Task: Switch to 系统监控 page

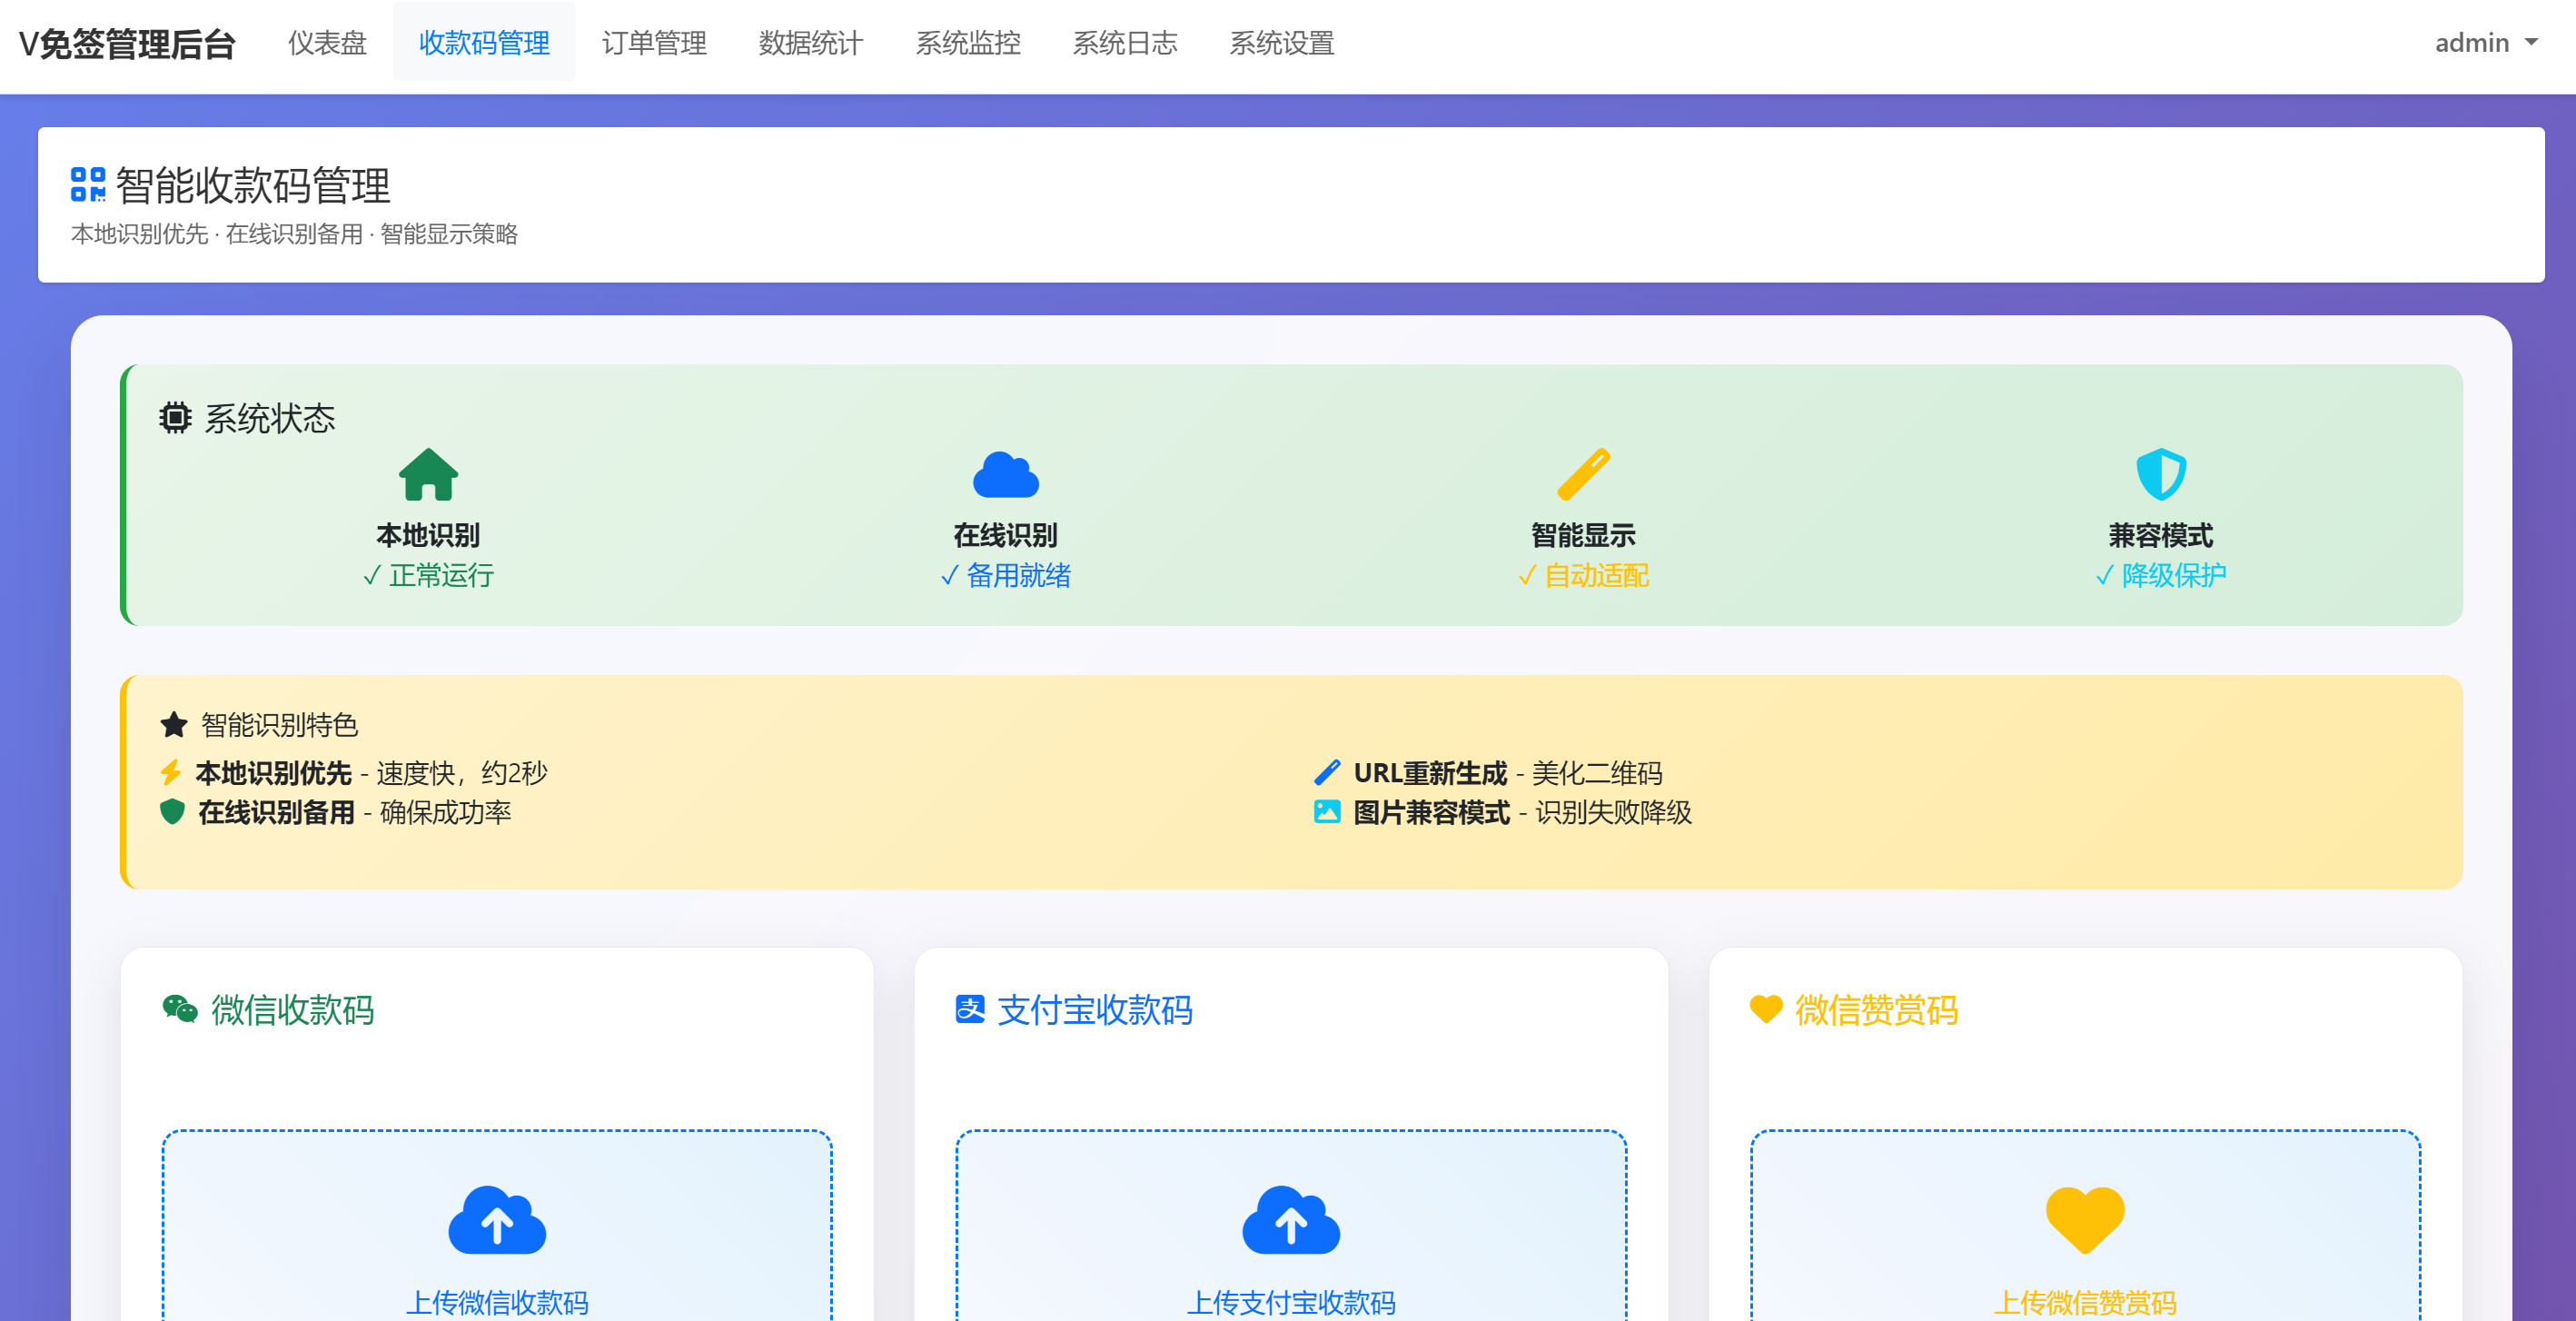Action: (x=968, y=43)
